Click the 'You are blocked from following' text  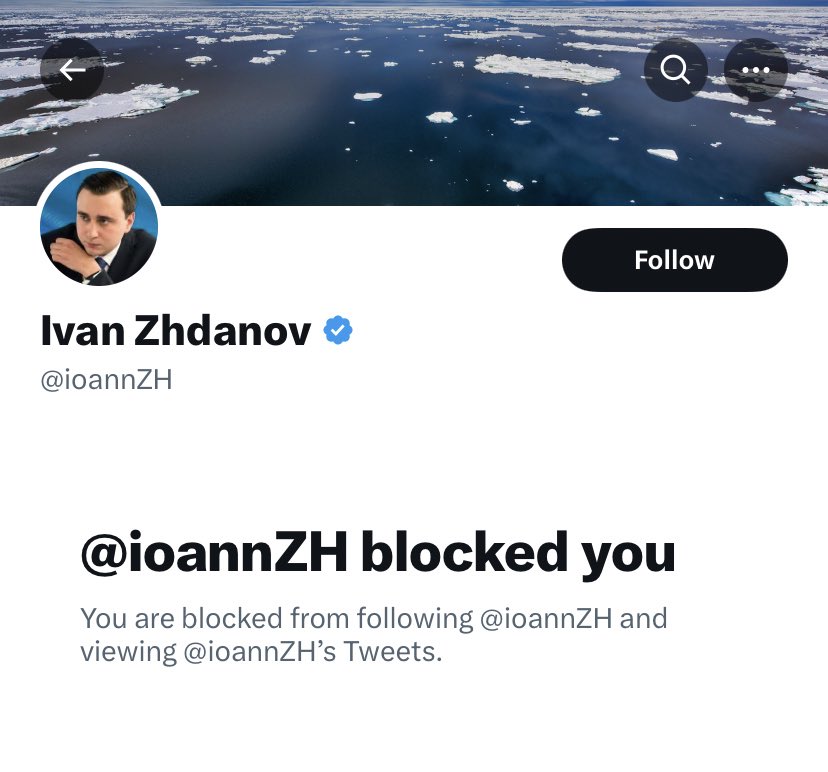[x=277, y=618]
